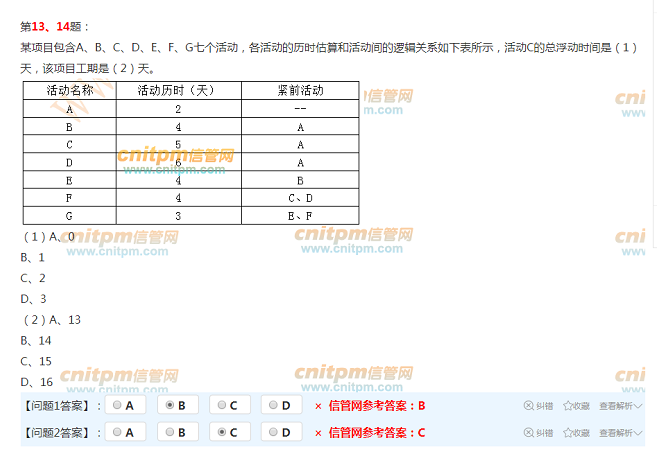Click 信管网参考答案：C text

pyautogui.click(x=377, y=433)
